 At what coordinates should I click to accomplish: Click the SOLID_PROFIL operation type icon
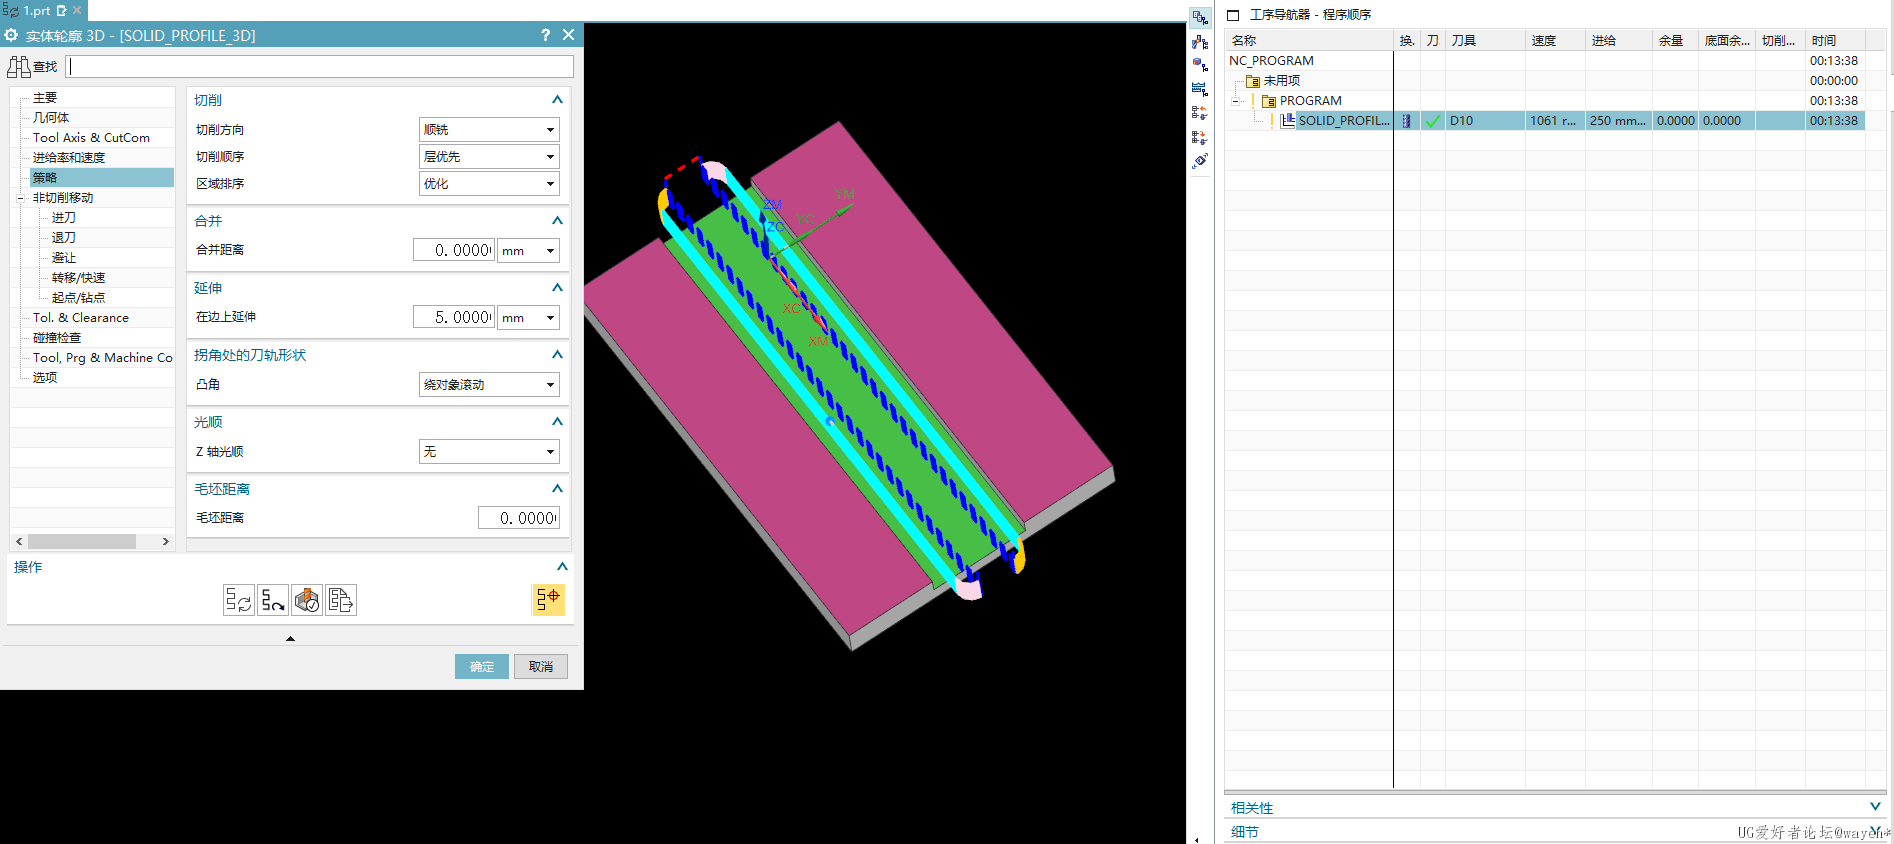1288,121
